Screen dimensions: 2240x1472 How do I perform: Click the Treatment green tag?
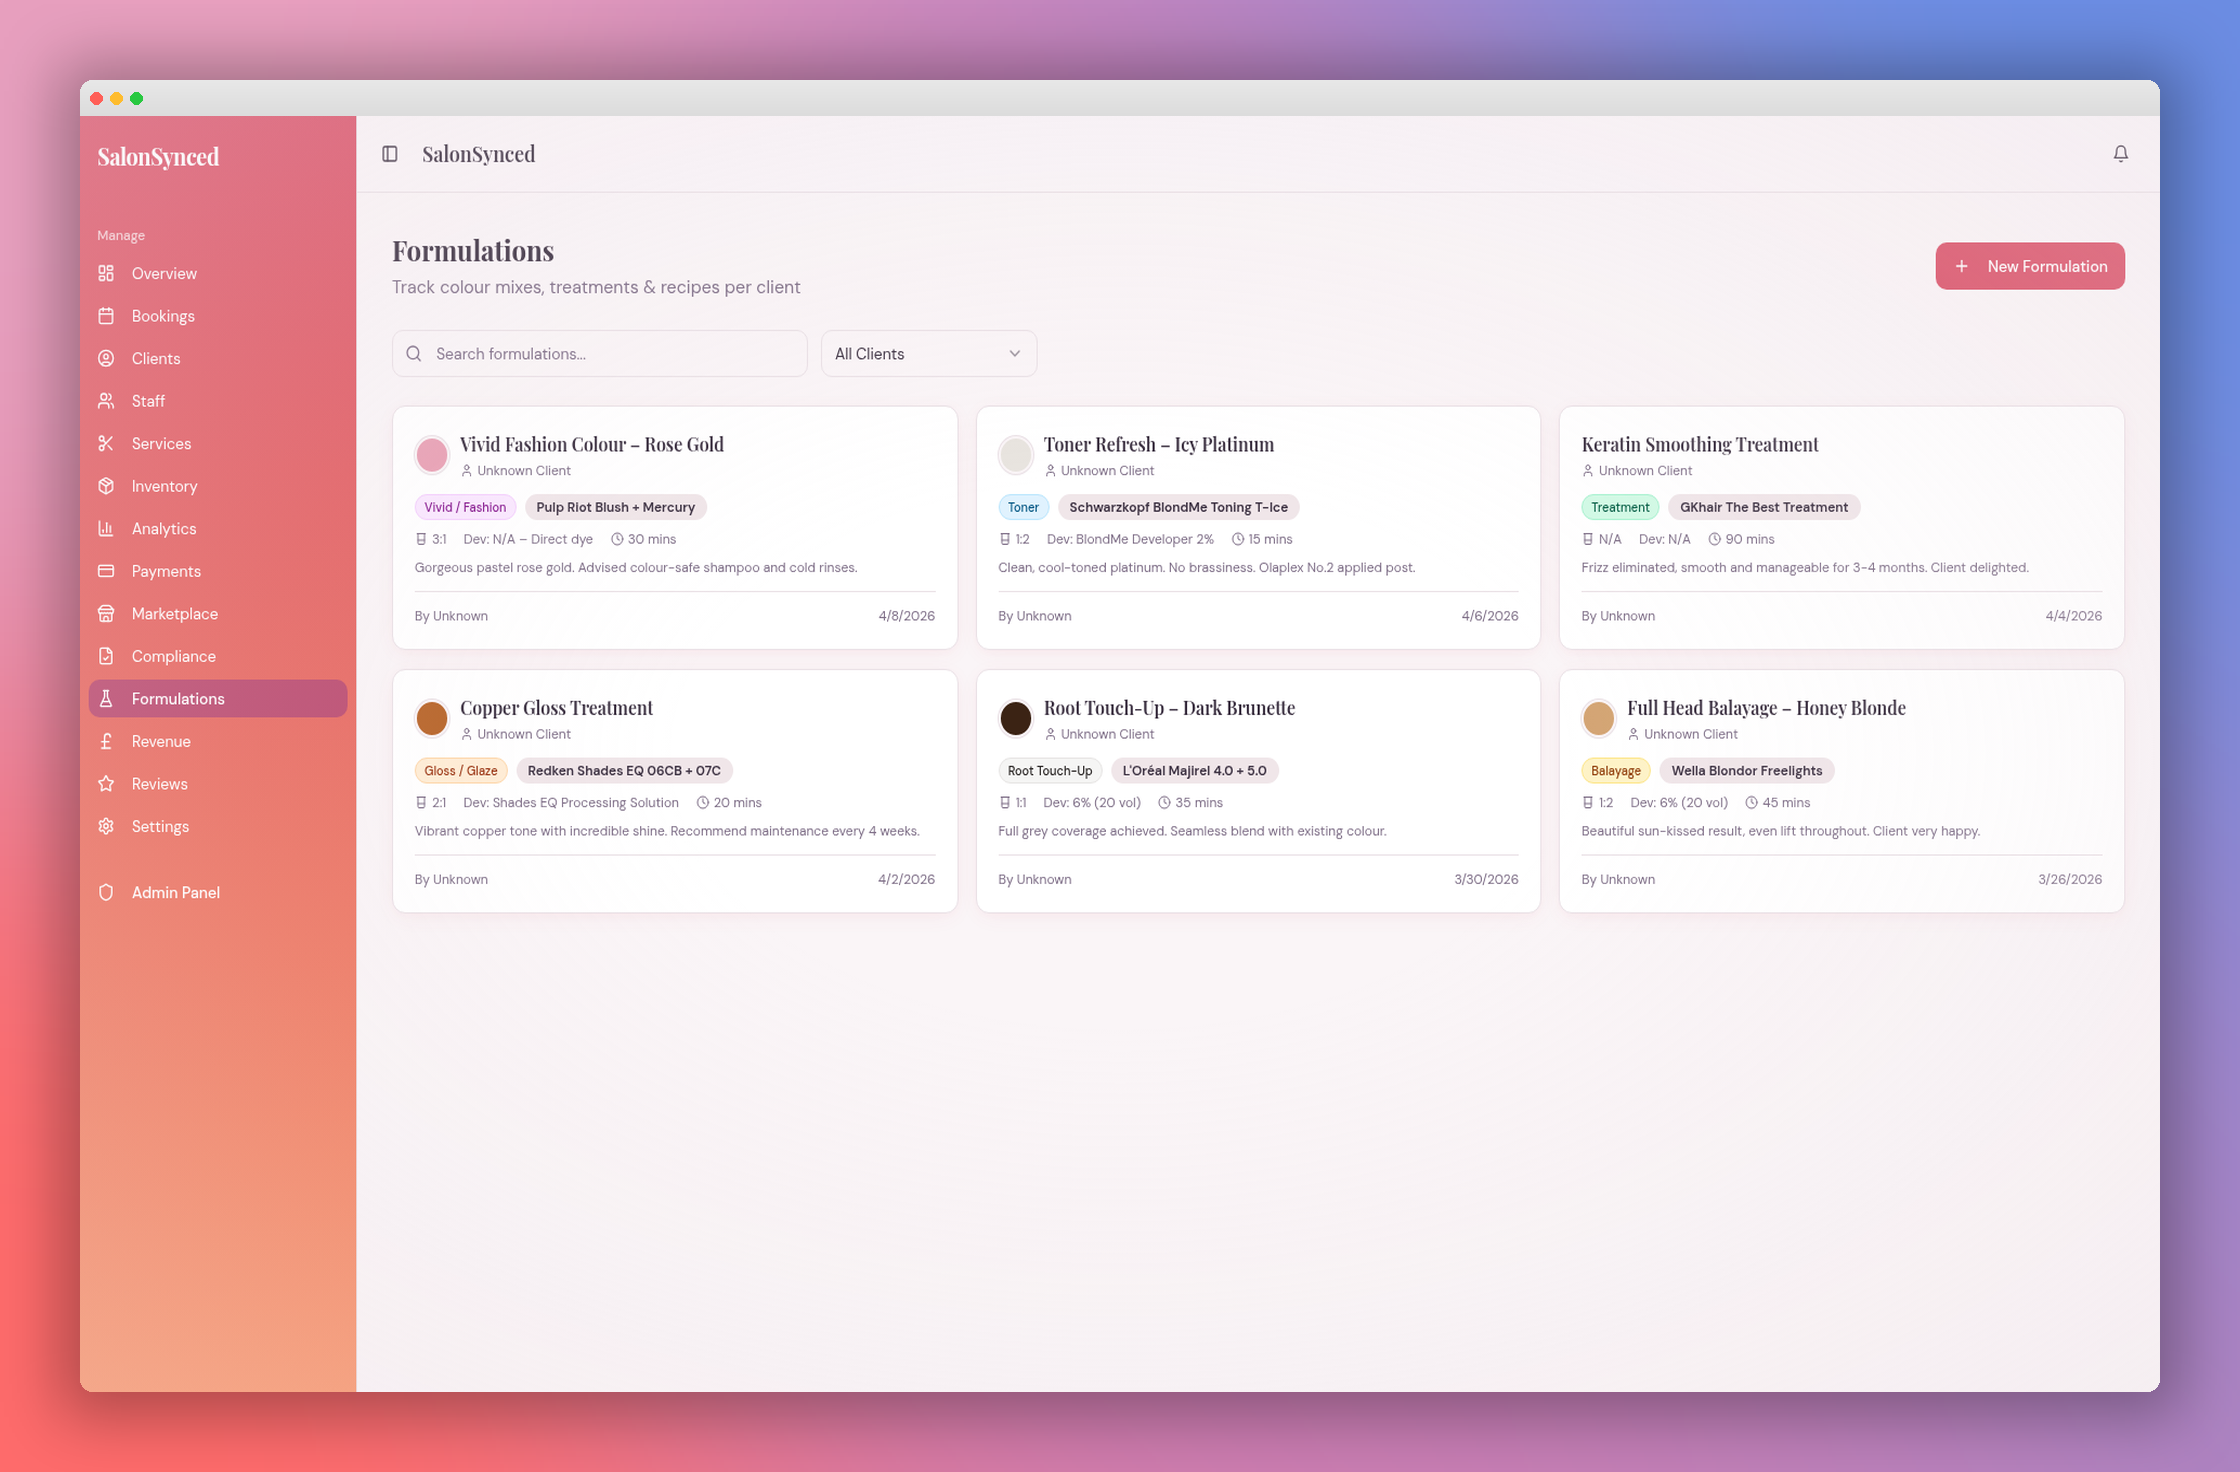[1620, 507]
